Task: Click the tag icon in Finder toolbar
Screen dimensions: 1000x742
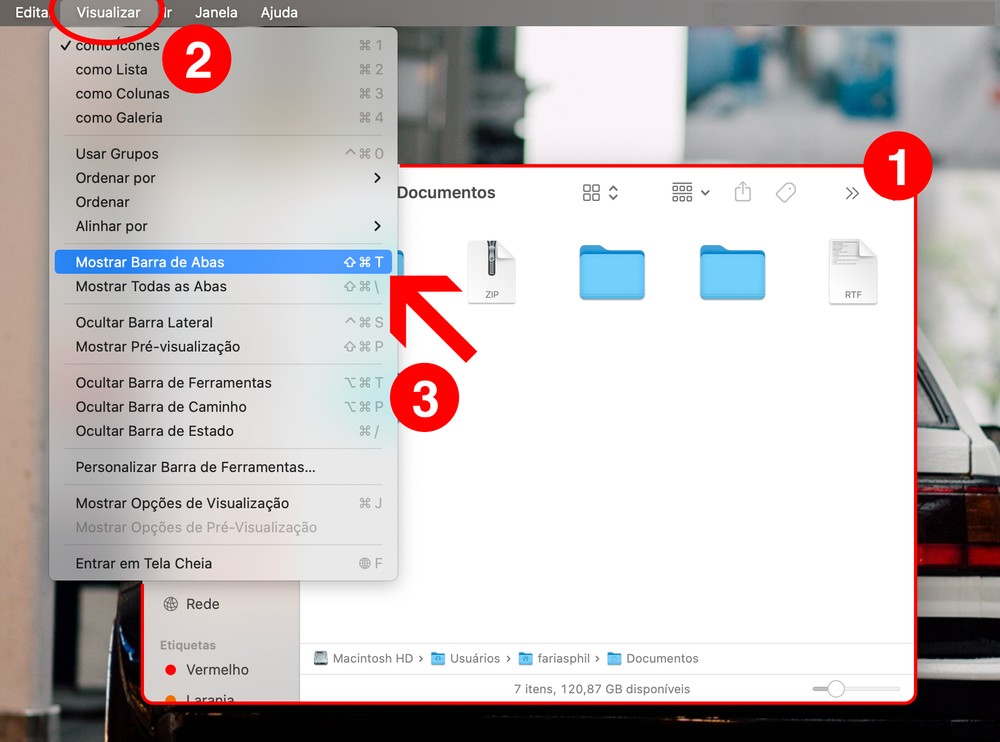Action: pos(786,192)
